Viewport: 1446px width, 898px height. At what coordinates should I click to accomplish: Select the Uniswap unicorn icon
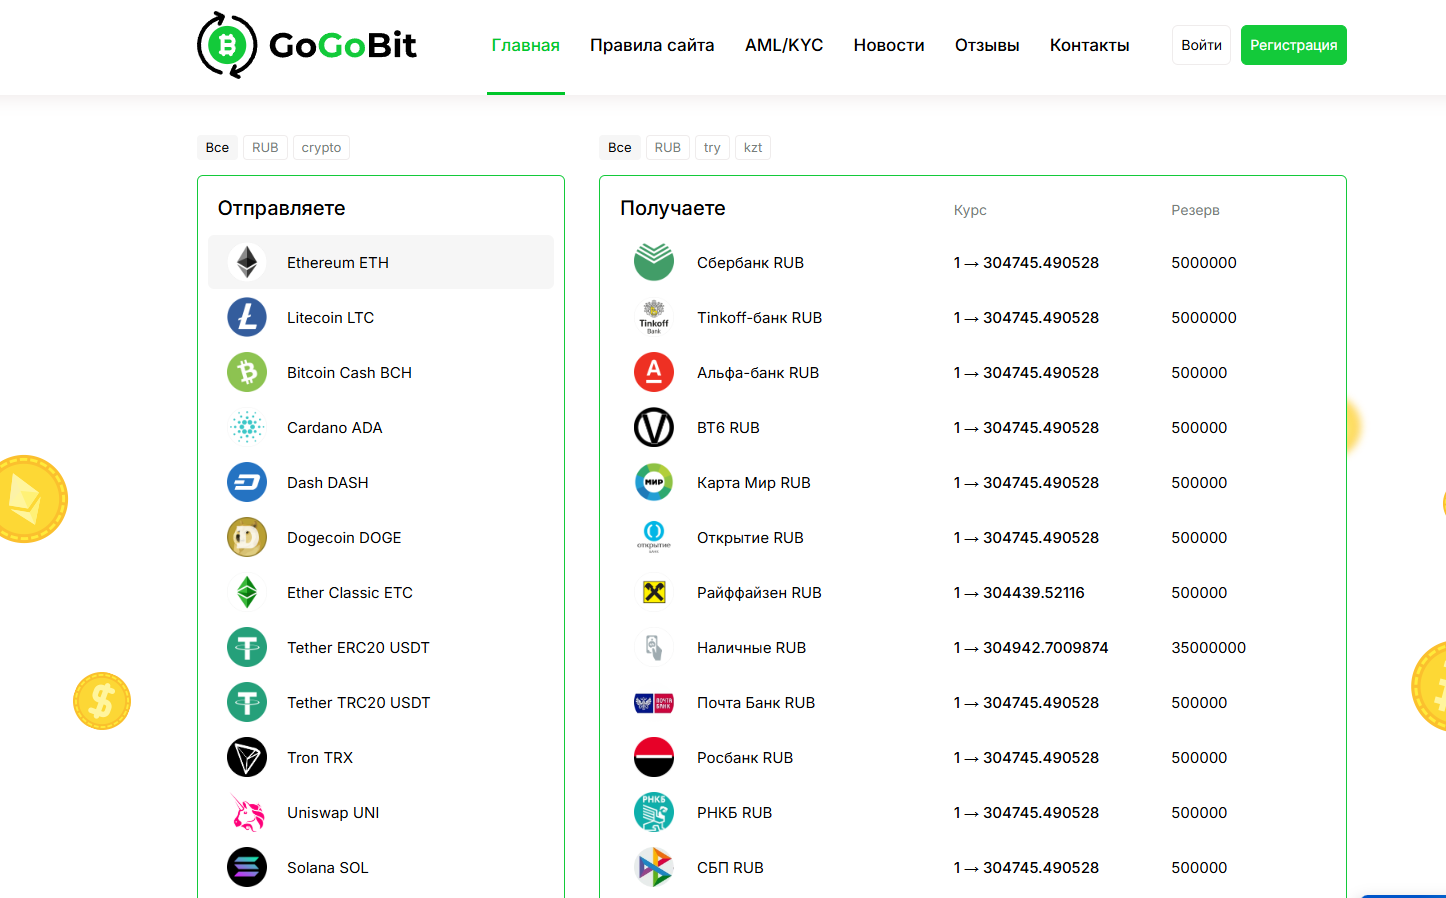tap(247, 812)
